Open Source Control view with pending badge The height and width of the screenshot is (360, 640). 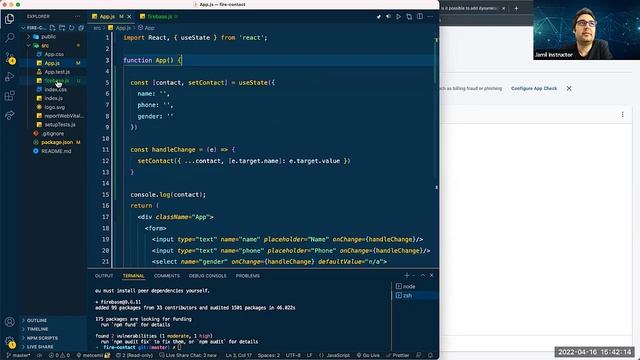click(x=10, y=58)
